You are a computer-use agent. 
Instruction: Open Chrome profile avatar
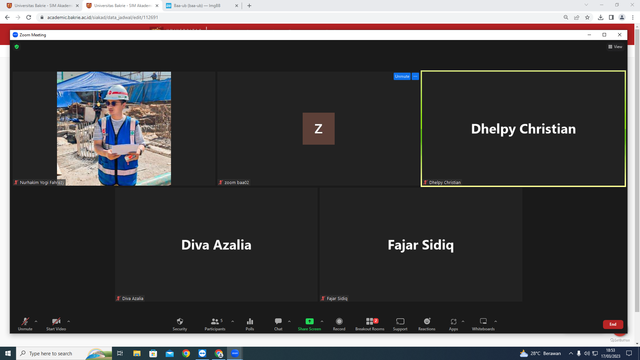(622, 18)
